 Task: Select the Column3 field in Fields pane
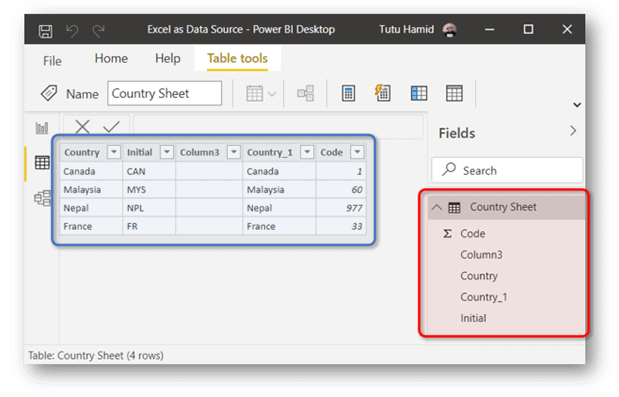481,255
